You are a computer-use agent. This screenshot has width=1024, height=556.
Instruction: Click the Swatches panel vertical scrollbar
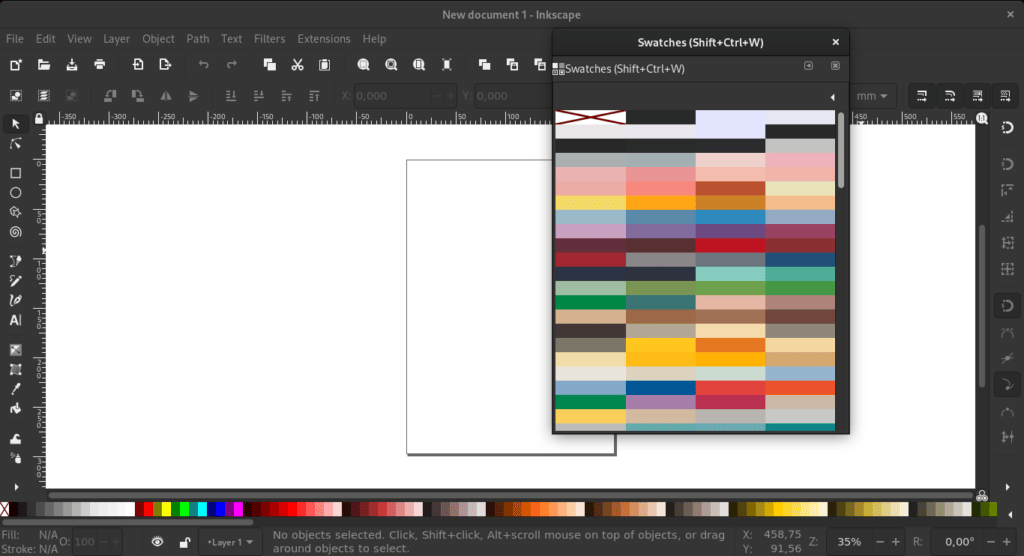842,150
